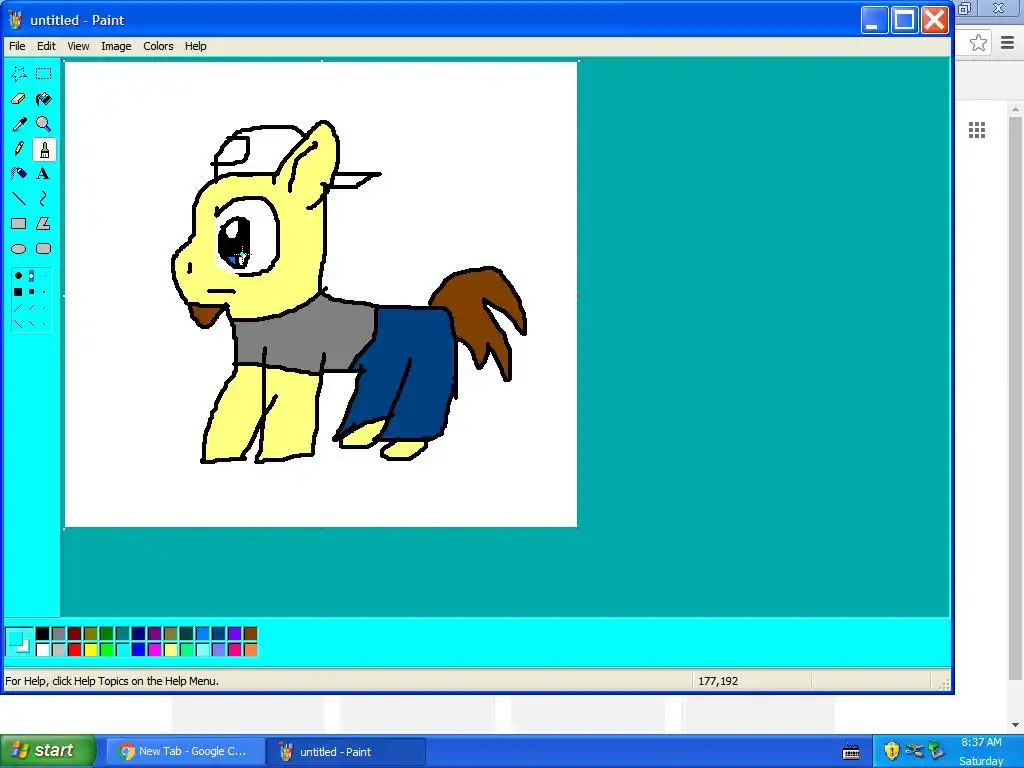Choose the dark green color swatch
This screenshot has height=768, width=1024.
106,633
